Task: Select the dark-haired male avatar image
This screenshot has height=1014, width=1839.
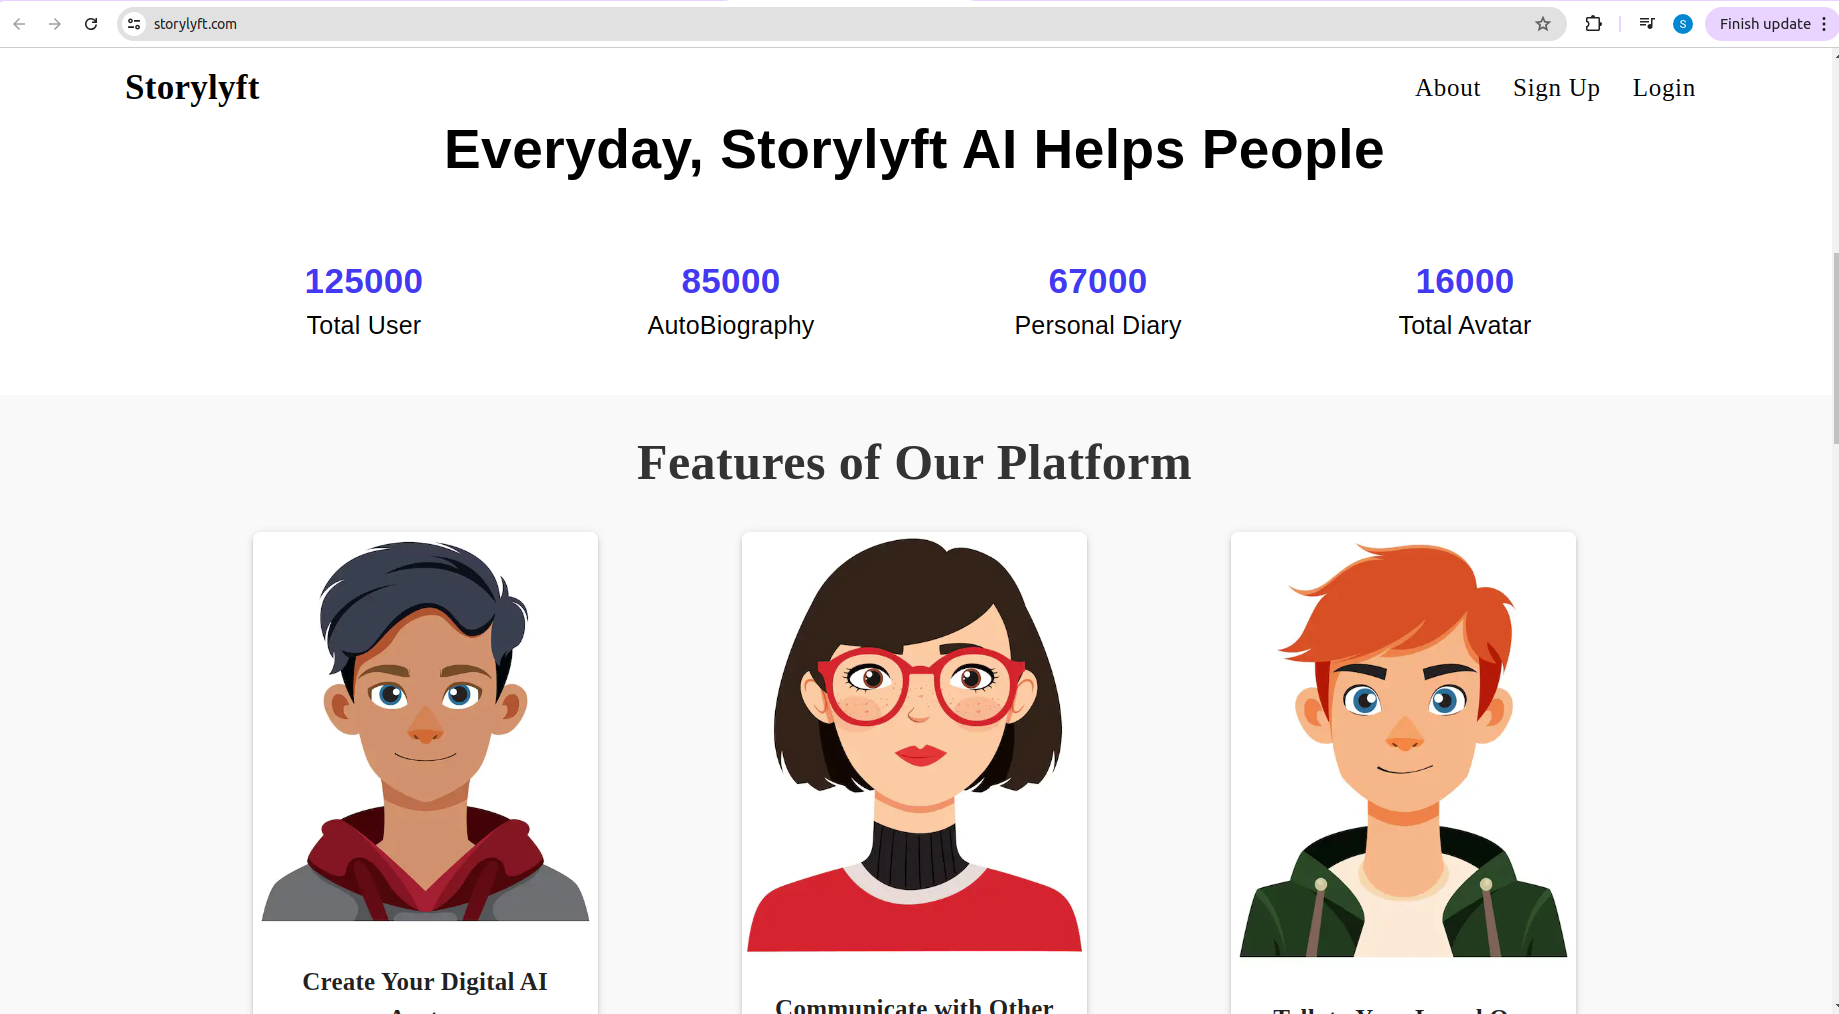Action: click(425, 730)
